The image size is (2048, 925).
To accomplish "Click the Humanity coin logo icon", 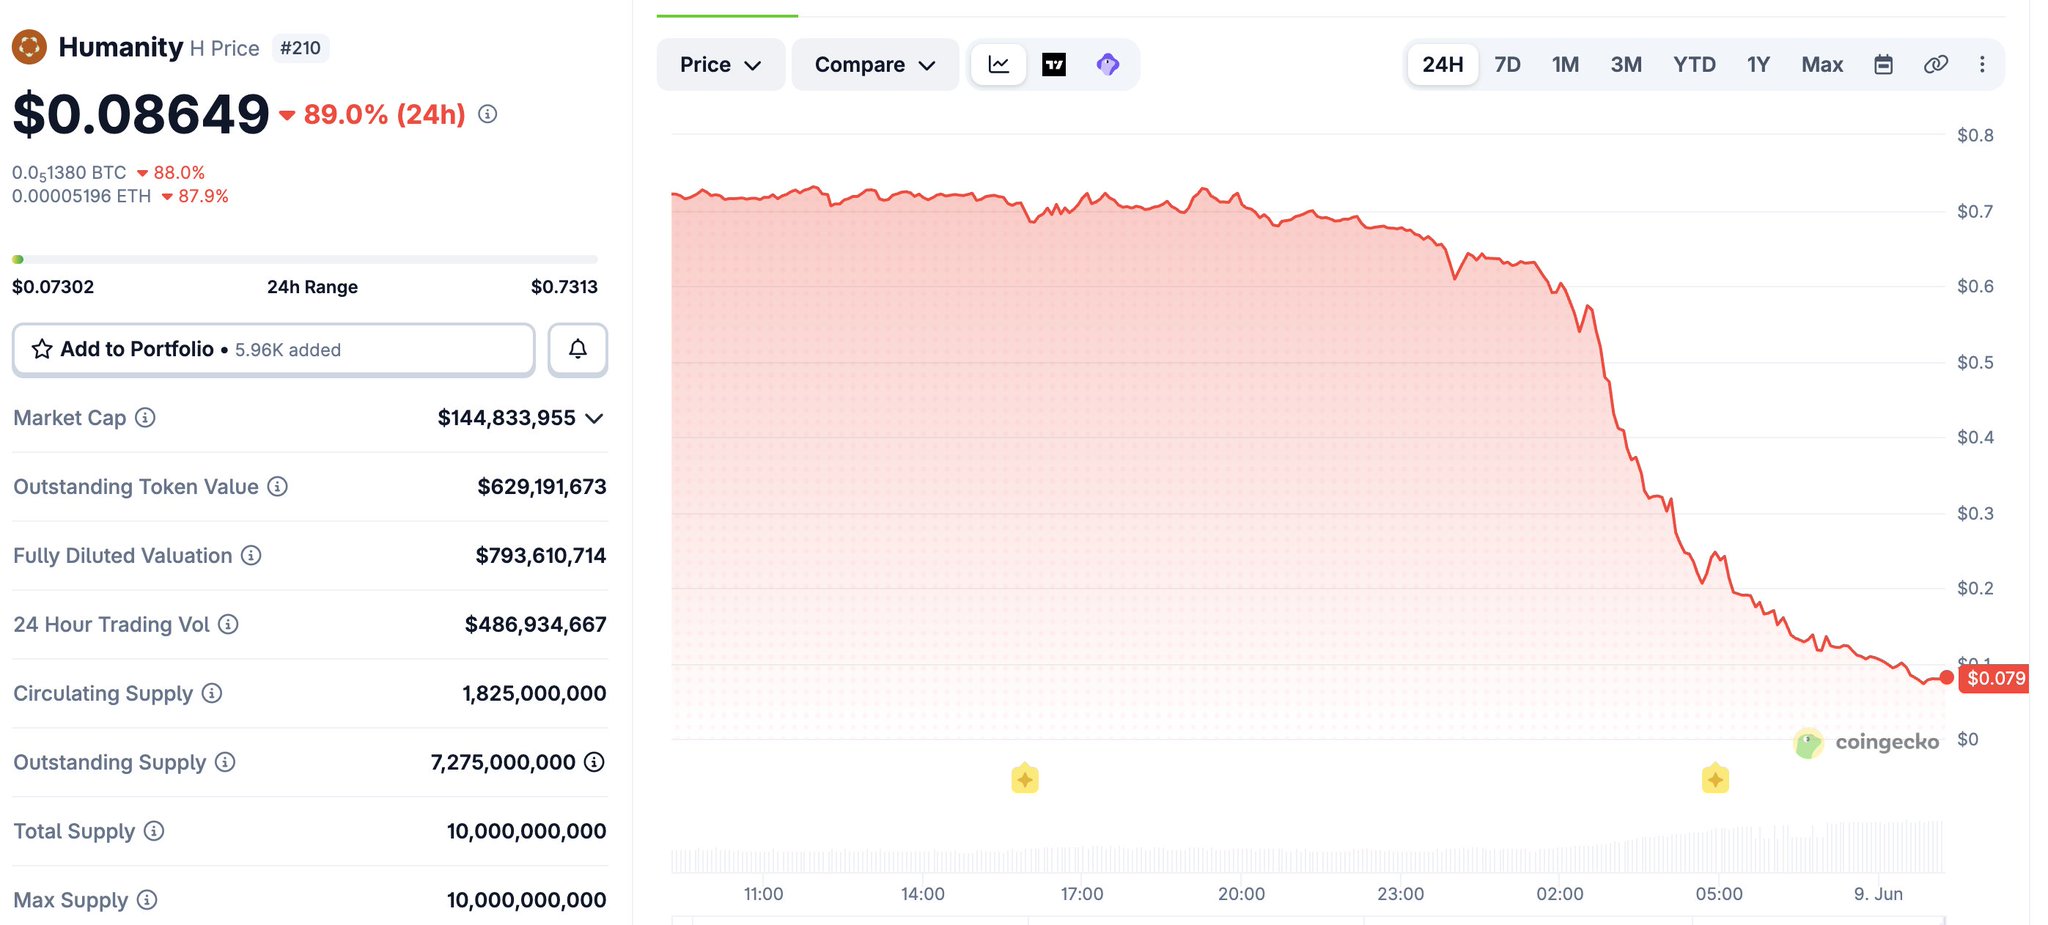I will coord(29,47).
